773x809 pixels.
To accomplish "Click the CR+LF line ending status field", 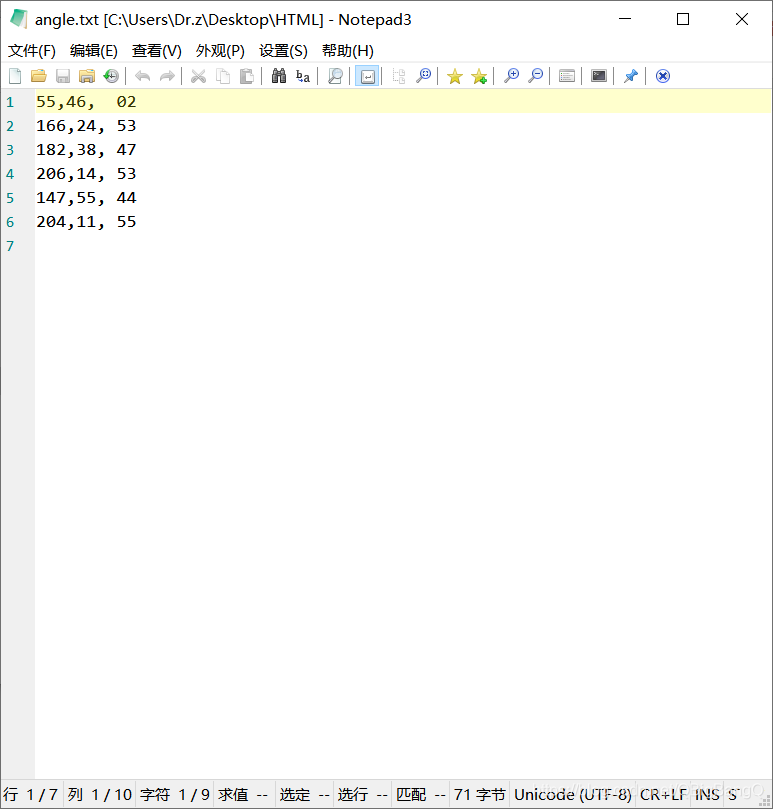I will click(663, 795).
